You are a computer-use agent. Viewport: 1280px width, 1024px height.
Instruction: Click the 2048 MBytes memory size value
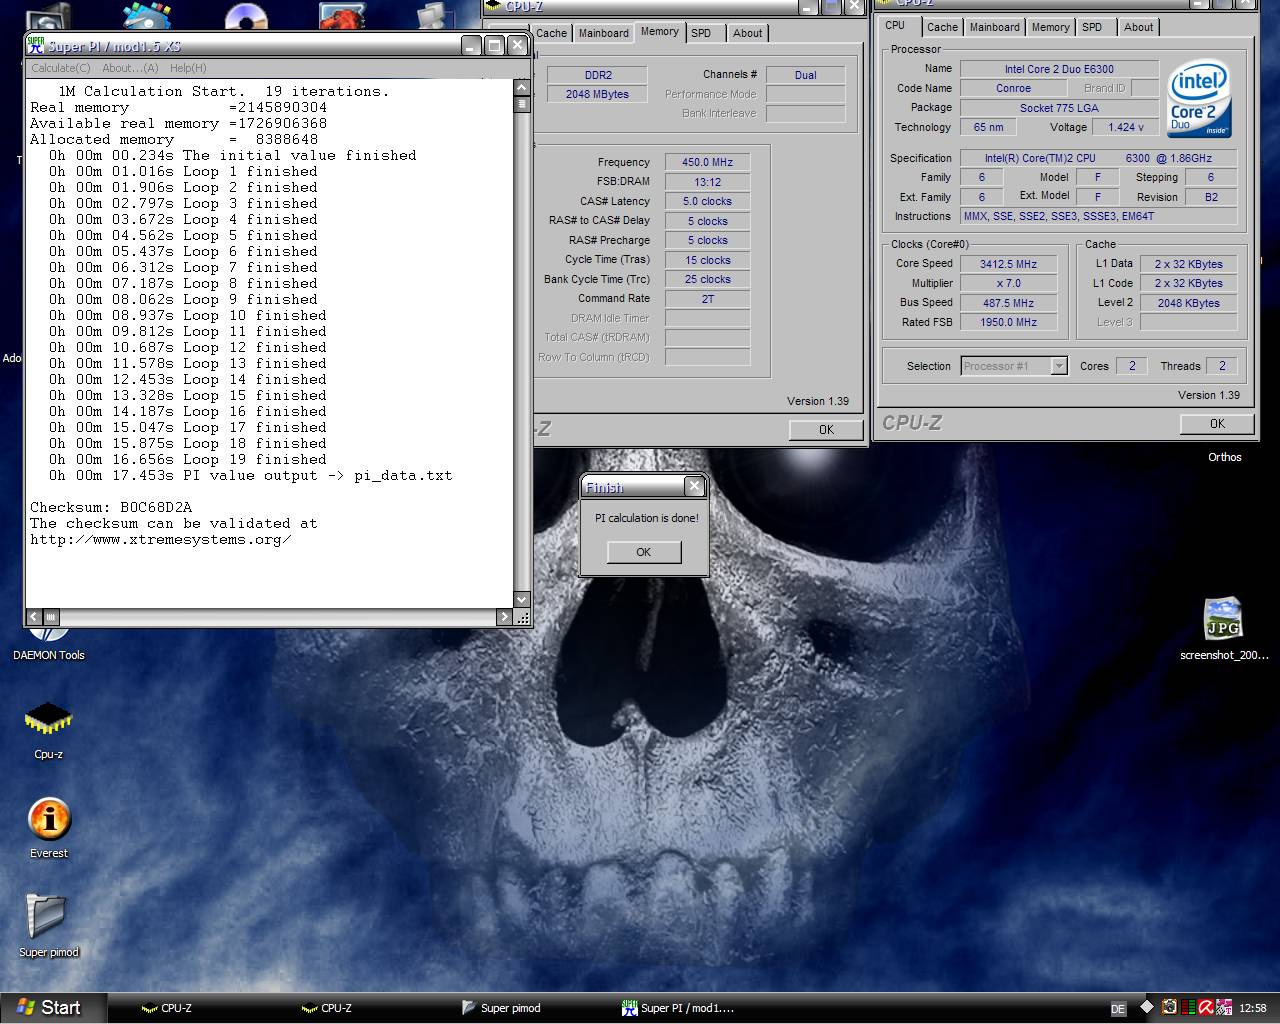597,94
